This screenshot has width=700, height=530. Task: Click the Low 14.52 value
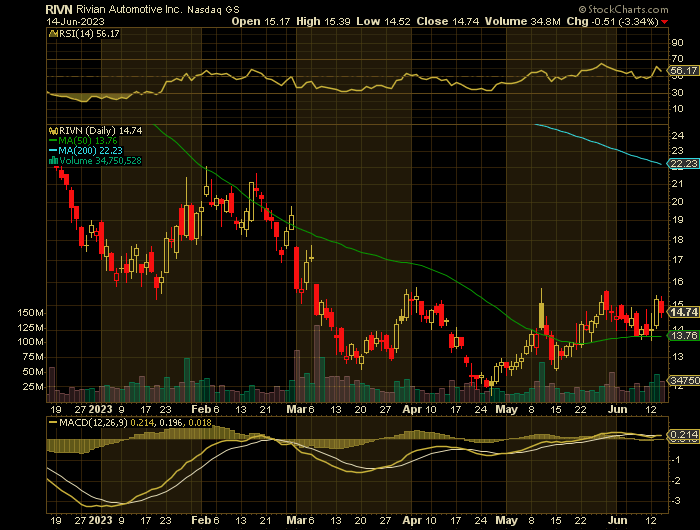[383, 21]
